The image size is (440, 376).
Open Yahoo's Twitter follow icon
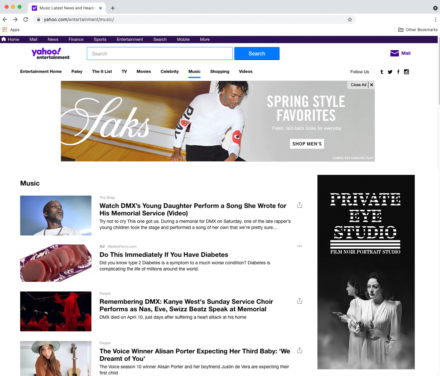click(390, 72)
